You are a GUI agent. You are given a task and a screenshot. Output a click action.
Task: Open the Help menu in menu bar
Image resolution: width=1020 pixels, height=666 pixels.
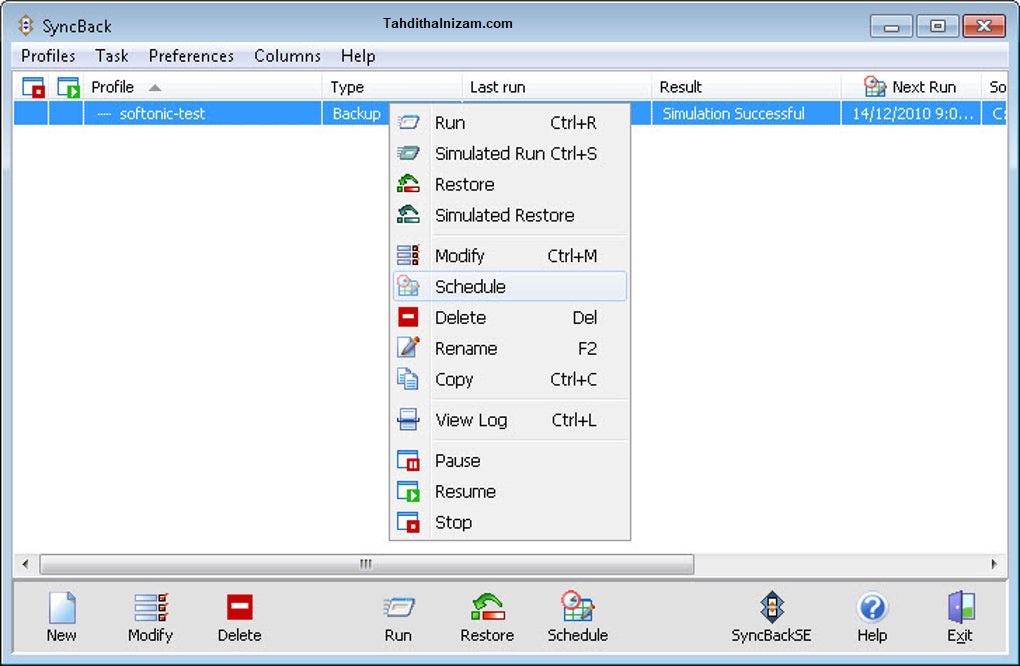pyautogui.click(x=358, y=56)
